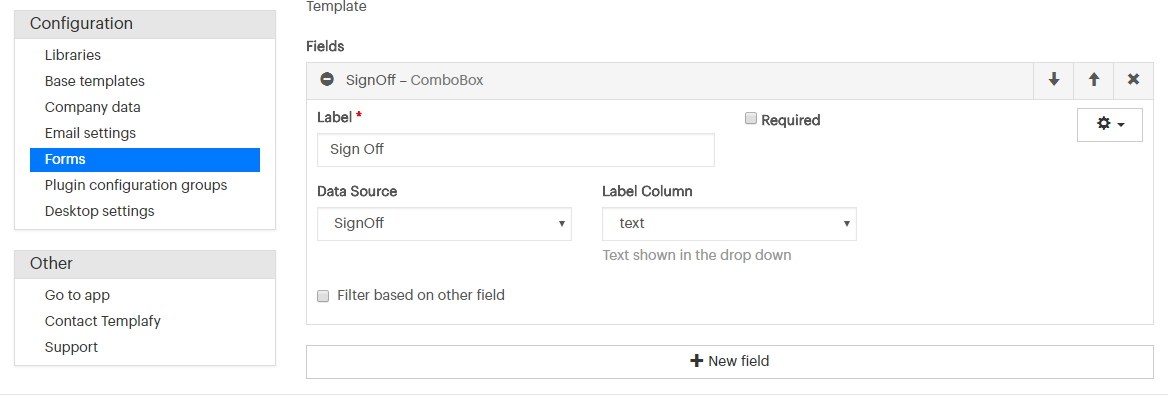1168x405 pixels.
Task: Follow the Go to app link
Action: (x=77, y=295)
